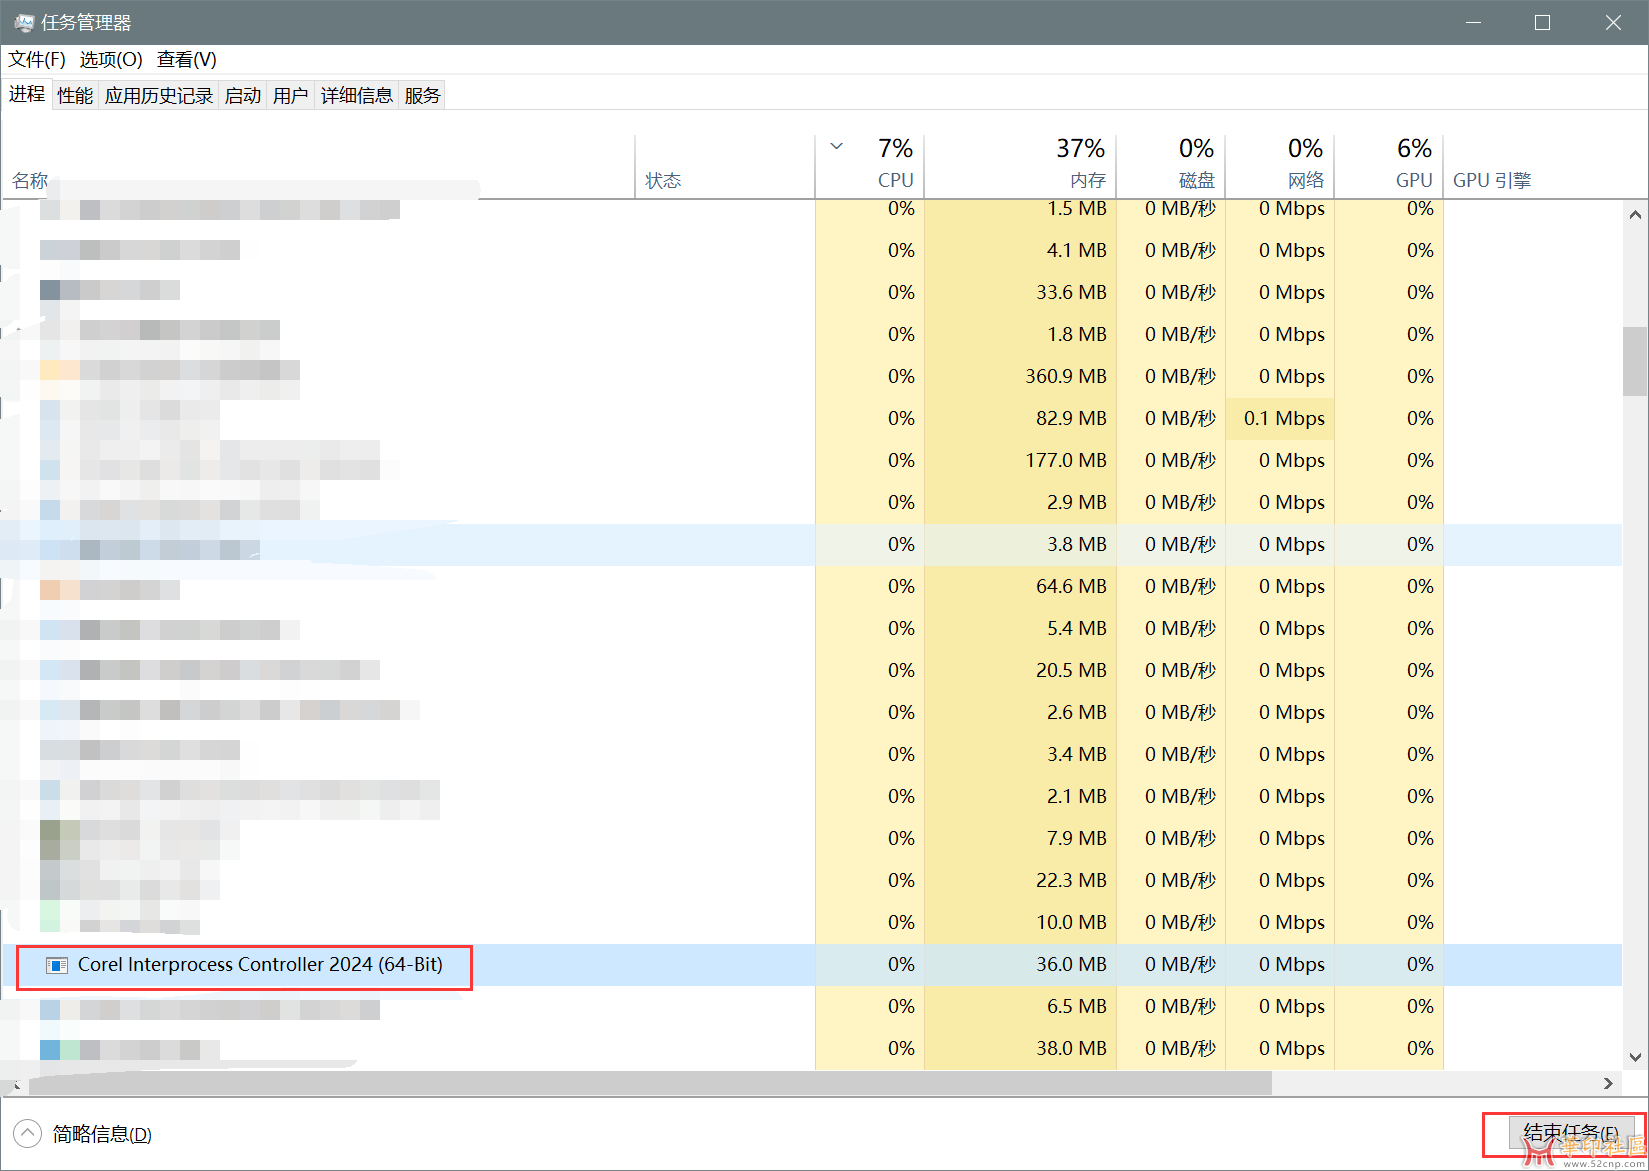
Task: Click the 3.8 MB cell in highlighted row
Action: [1020, 545]
